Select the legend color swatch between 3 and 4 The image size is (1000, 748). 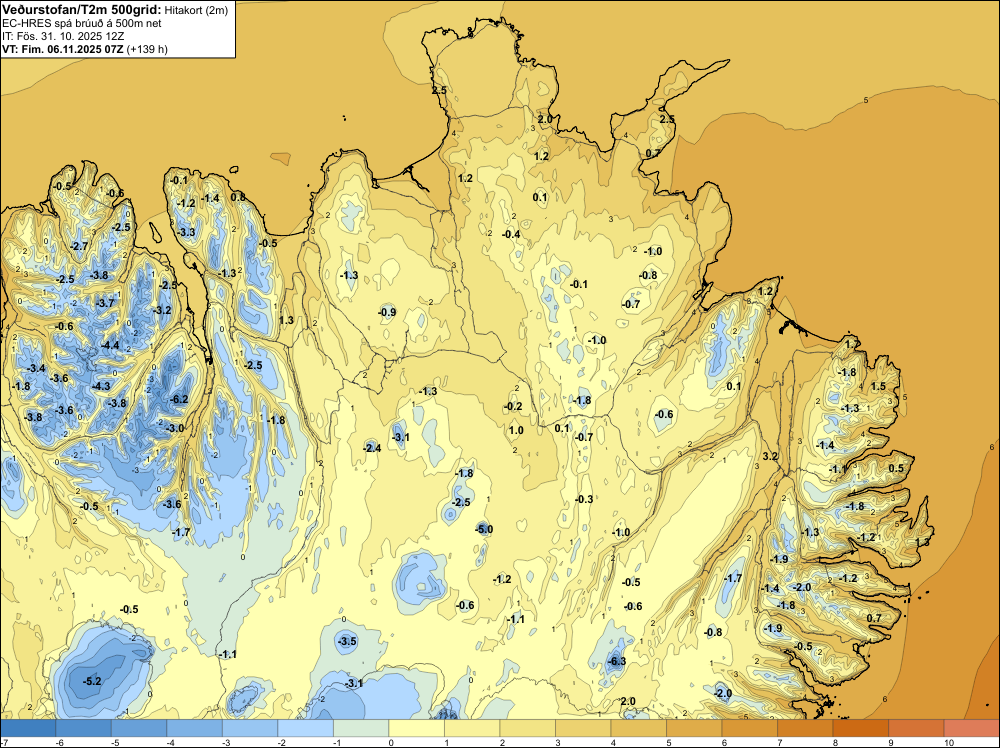click(x=583, y=728)
